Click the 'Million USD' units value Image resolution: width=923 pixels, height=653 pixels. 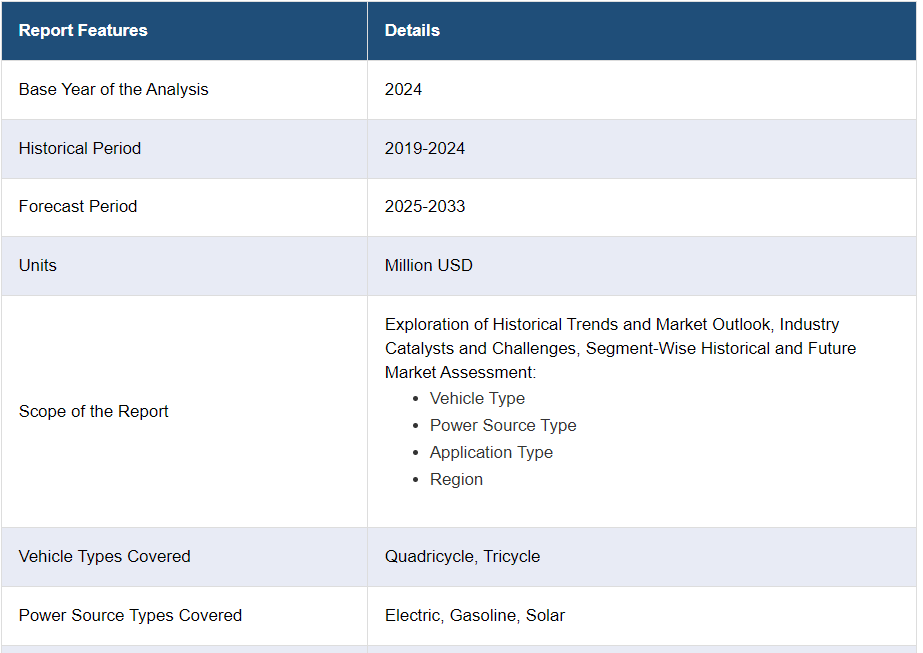429,265
